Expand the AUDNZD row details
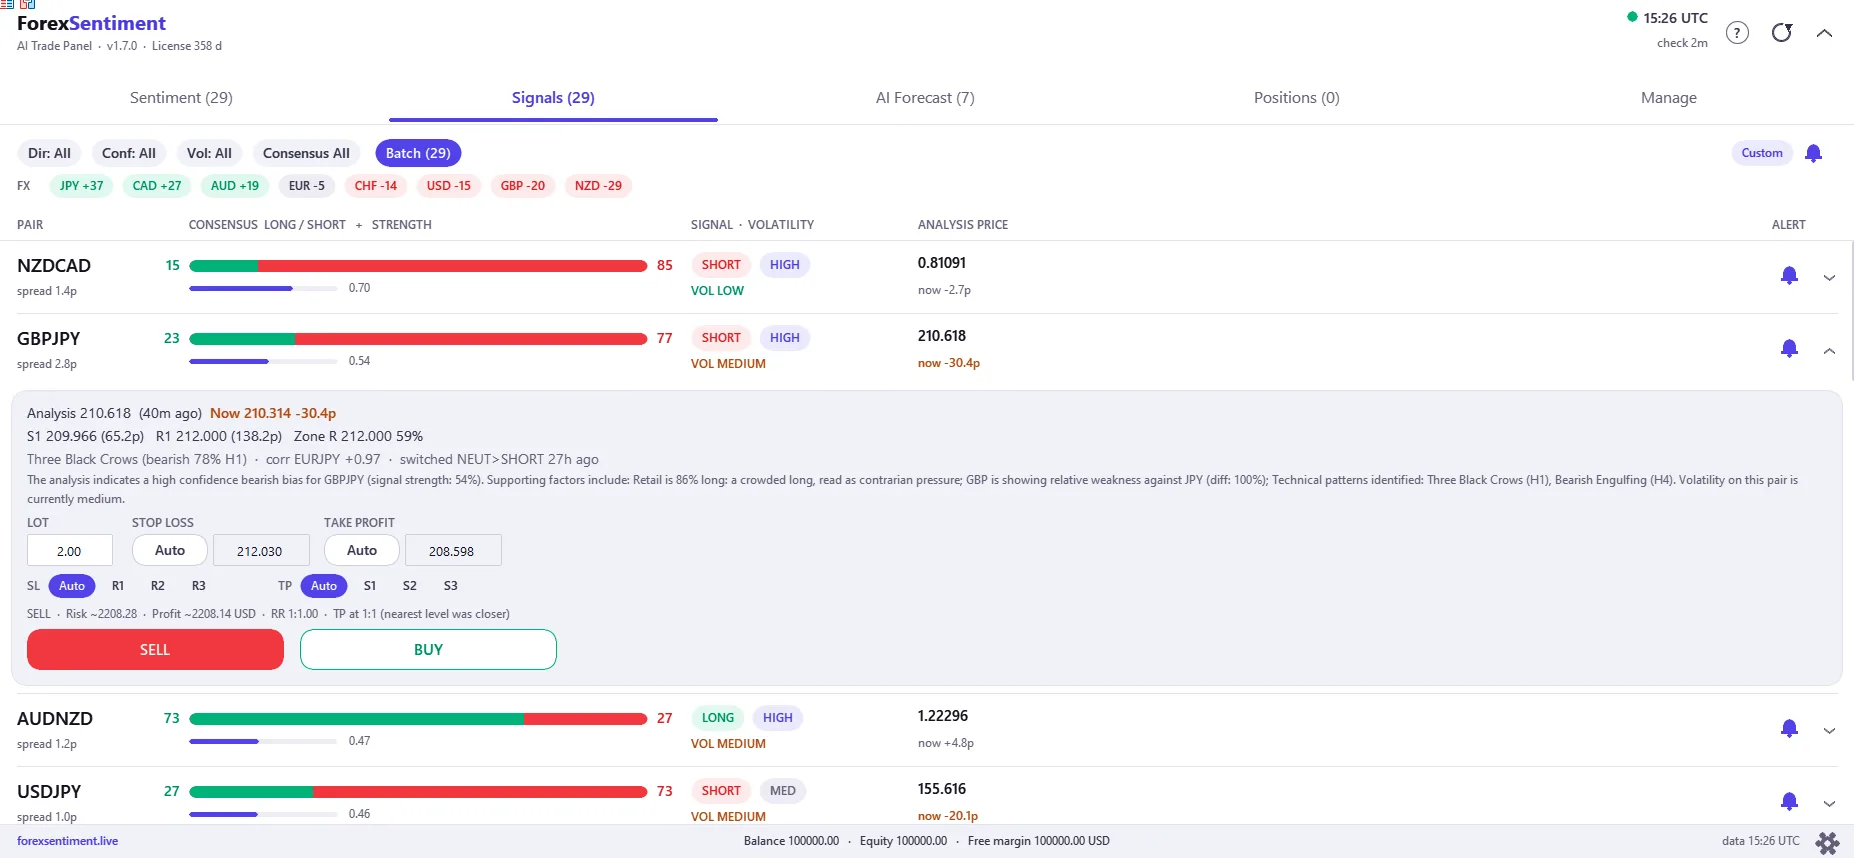The width and height of the screenshot is (1854, 858). click(x=1829, y=731)
